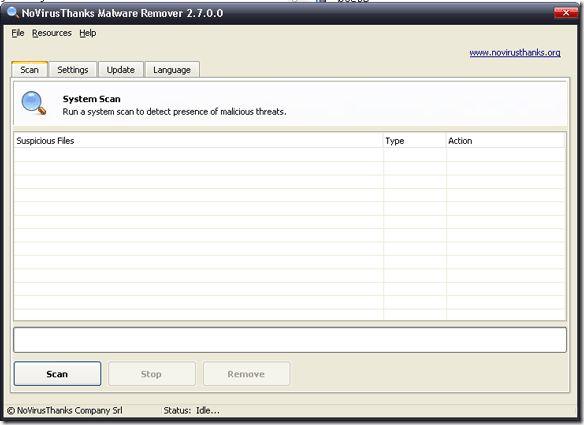Select the Scan tab
The image size is (584, 425).
pyautogui.click(x=29, y=70)
